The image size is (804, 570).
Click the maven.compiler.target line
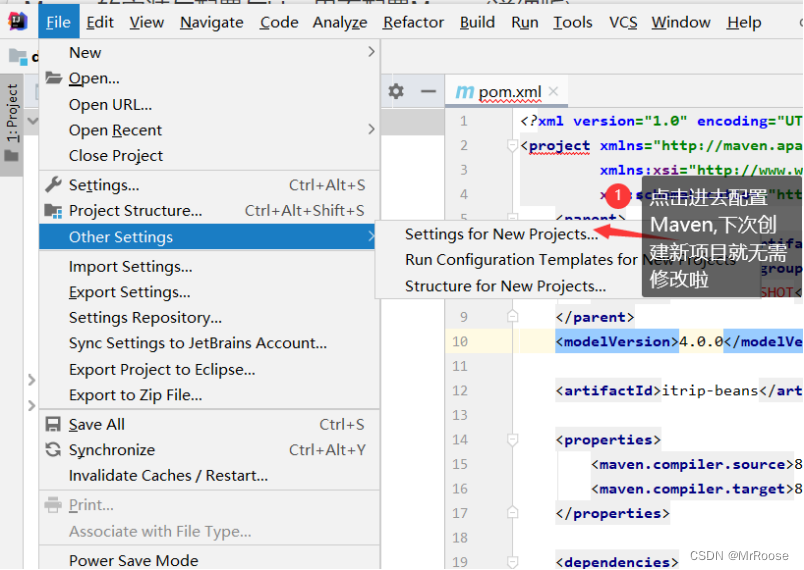pyautogui.click(x=696, y=489)
